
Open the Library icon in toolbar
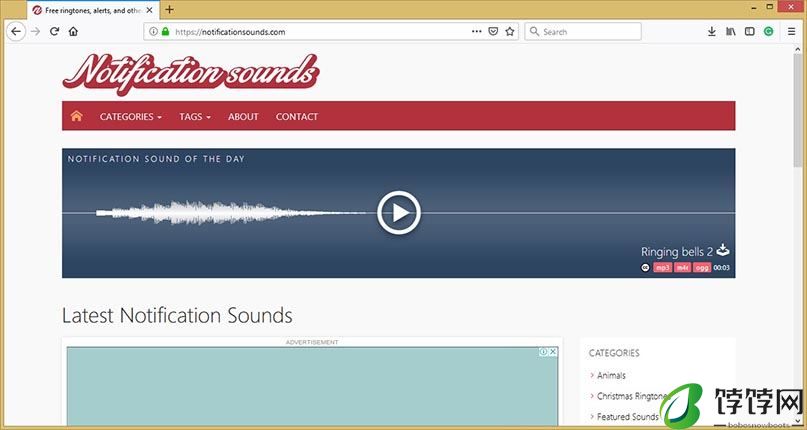click(x=731, y=31)
